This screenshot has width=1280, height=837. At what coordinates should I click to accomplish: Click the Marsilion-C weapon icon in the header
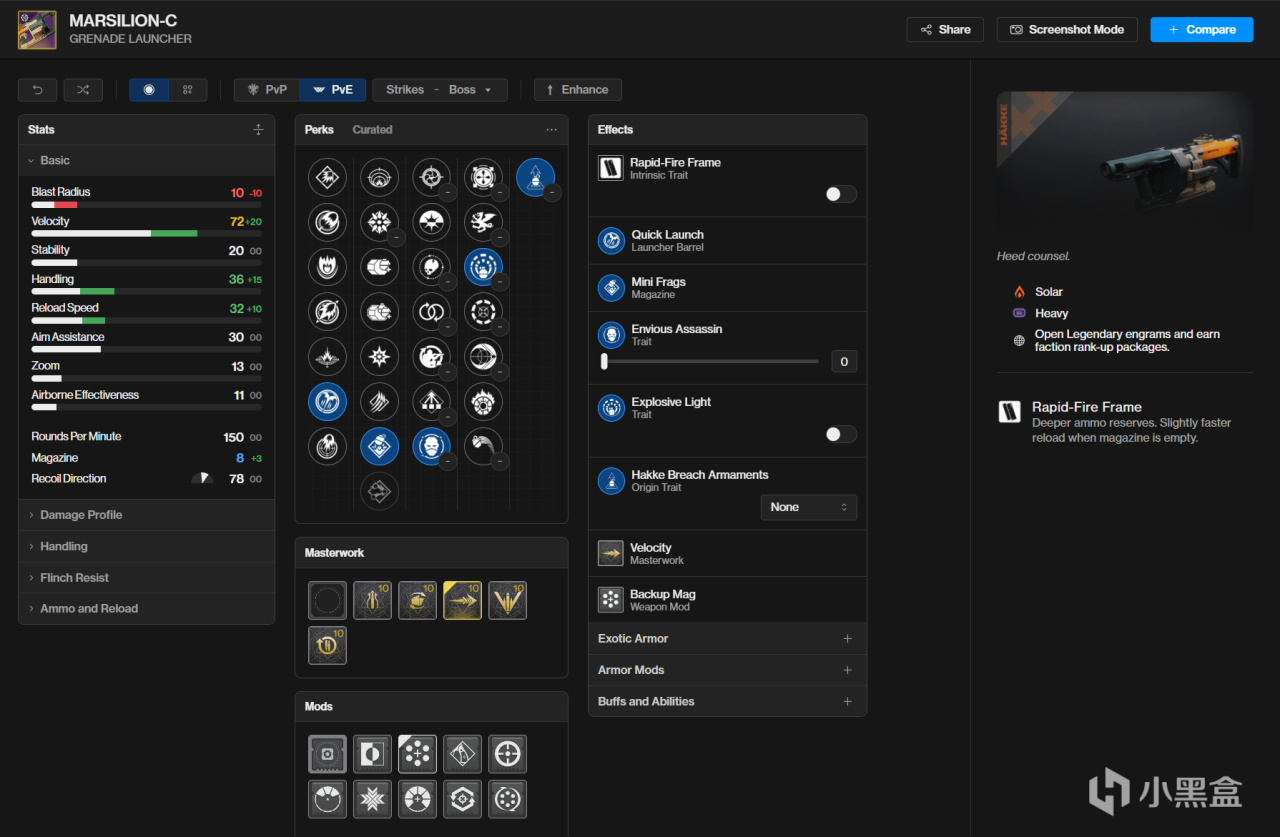(37, 30)
